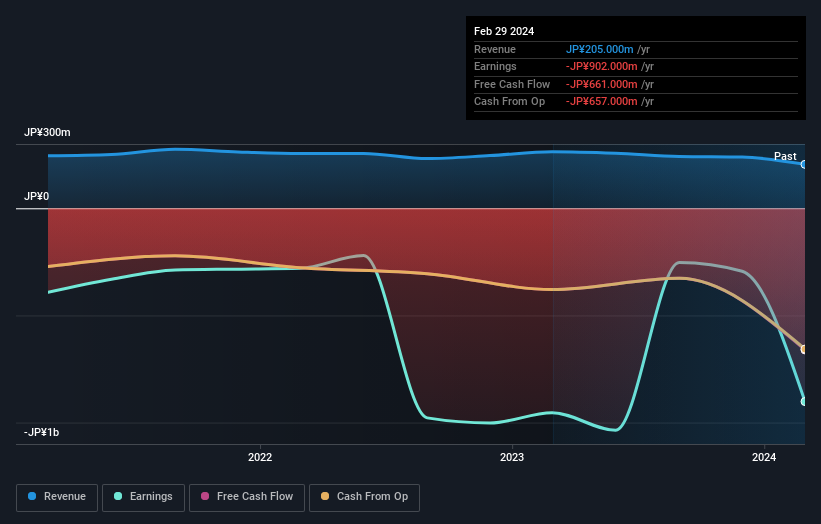This screenshot has width=821, height=524.
Task: Click the -JP¥661.000m free cash flow value
Action: click(x=602, y=84)
